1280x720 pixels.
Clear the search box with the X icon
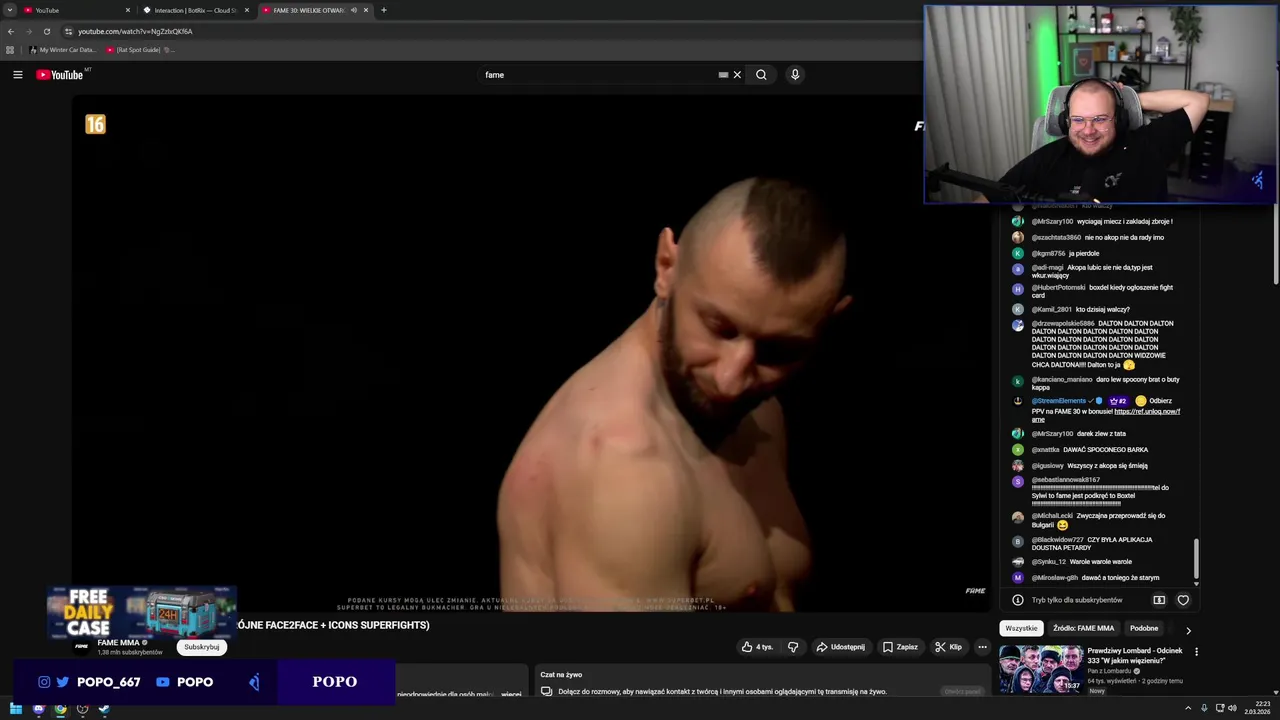click(737, 75)
